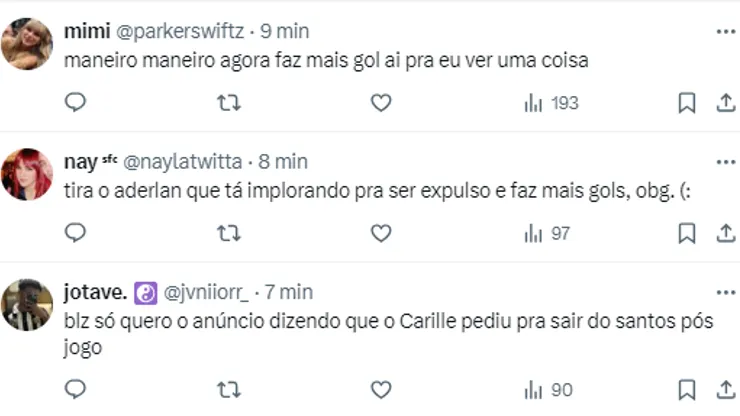Like mimi's tweet
Screen dimensions: 740x416
click(381, 102)
